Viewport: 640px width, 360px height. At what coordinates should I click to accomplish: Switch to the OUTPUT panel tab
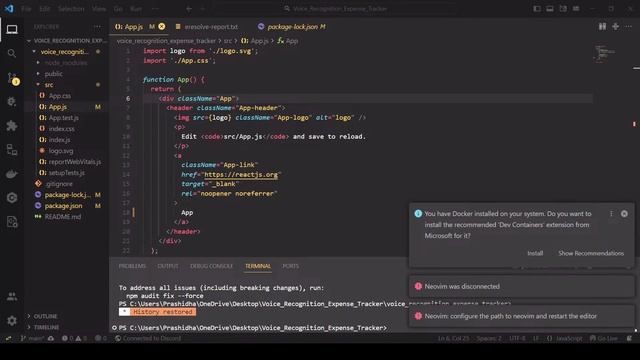pos(168,266)
